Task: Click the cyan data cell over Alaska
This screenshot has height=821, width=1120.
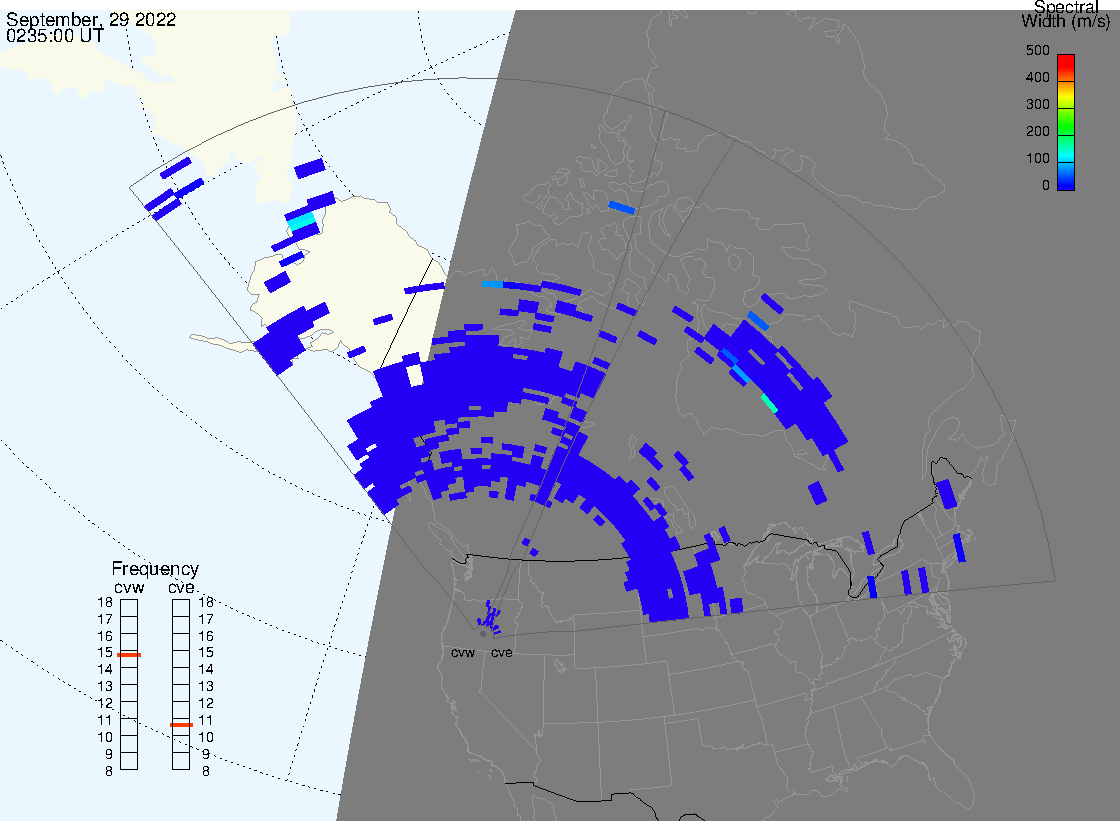Action: (x=301, y=221)
